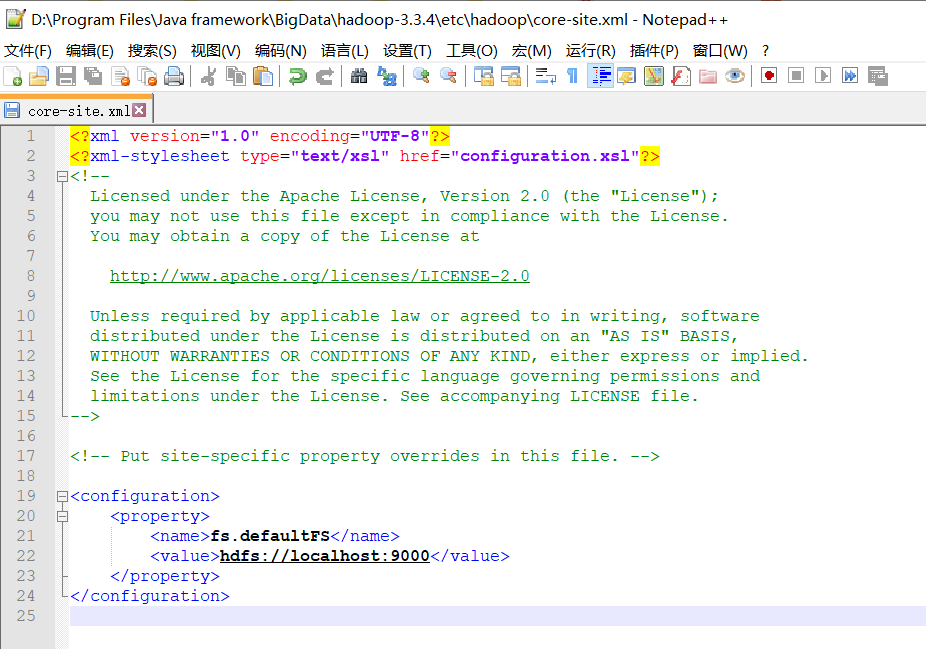Open the 设置(T) menu

[407, 51]
